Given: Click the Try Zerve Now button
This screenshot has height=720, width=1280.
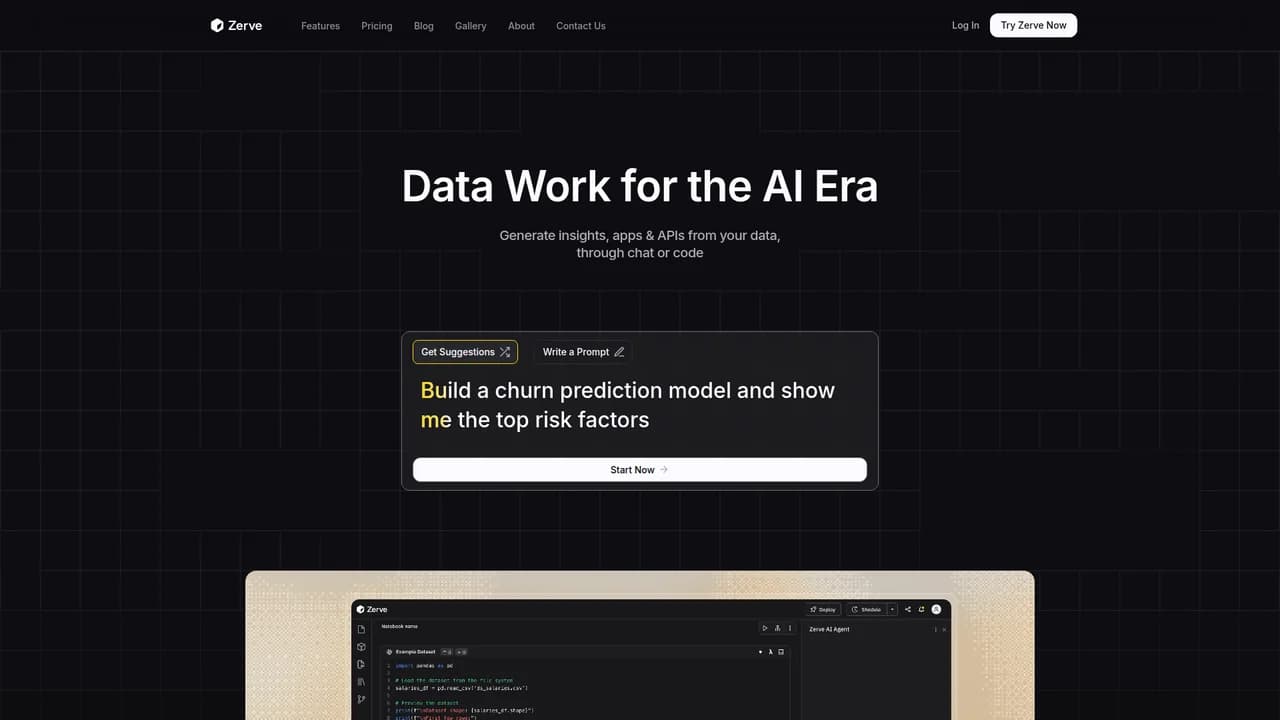Looking at the screenshot, I should point(1033,25).
